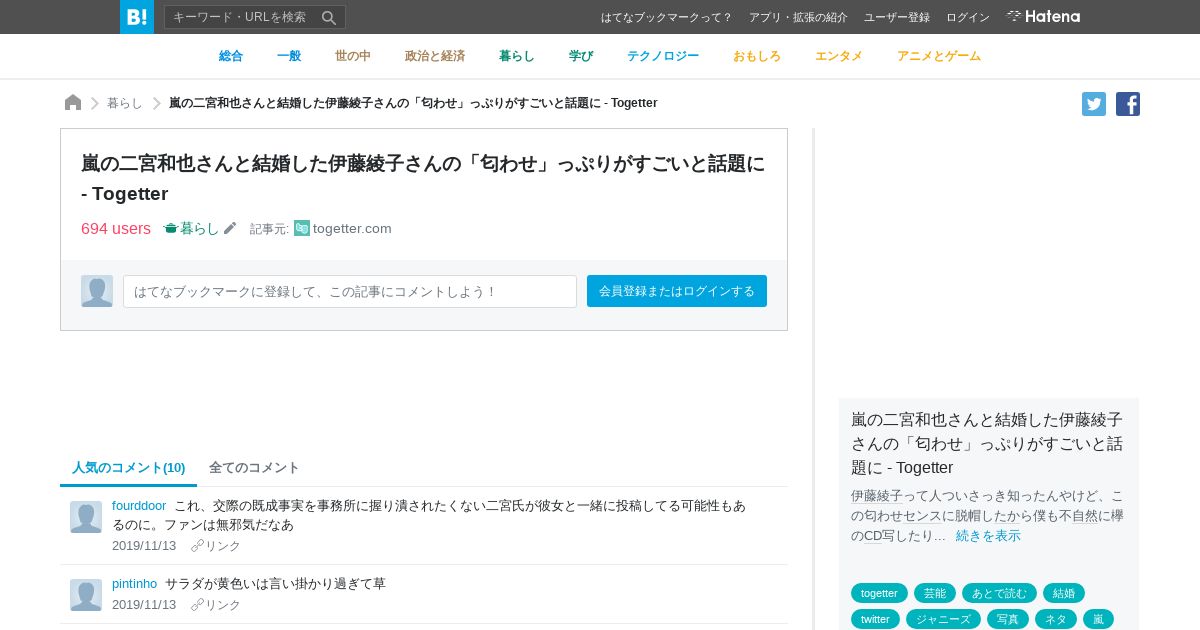1200x630 pixels.
Task: Select the 総合 category
Action: coord(231,56)
